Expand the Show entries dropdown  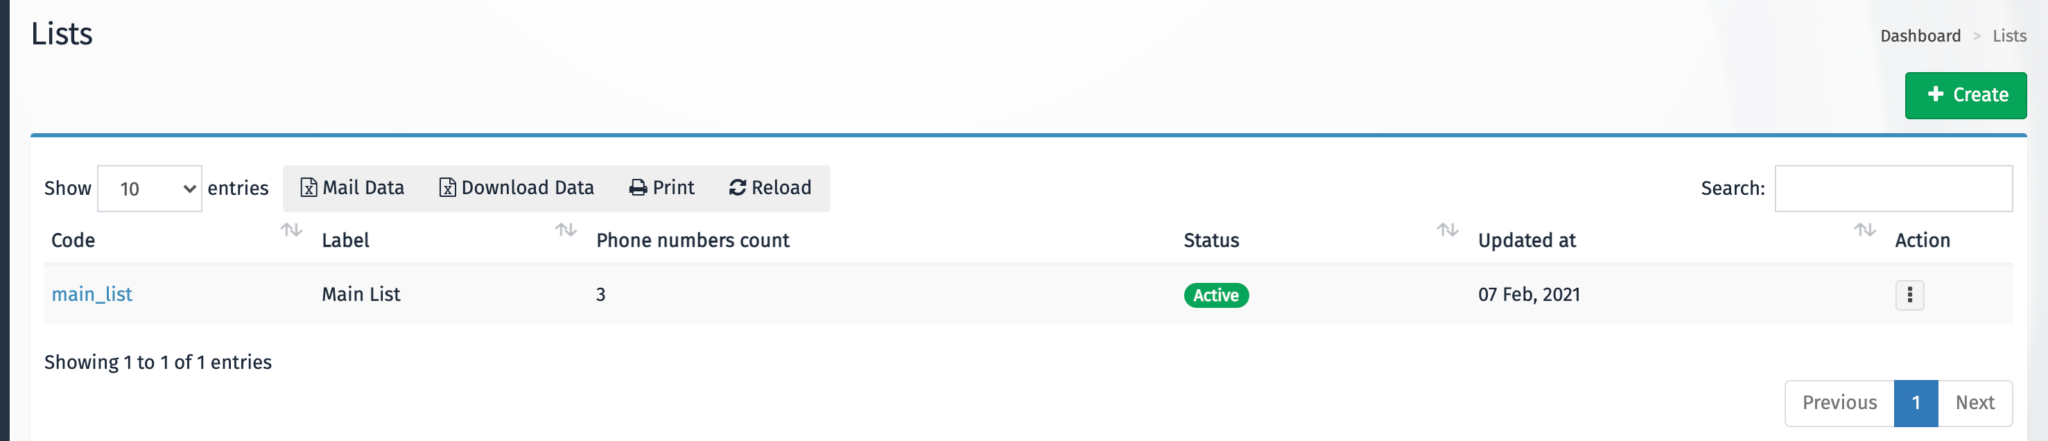[x=150, y=189]
